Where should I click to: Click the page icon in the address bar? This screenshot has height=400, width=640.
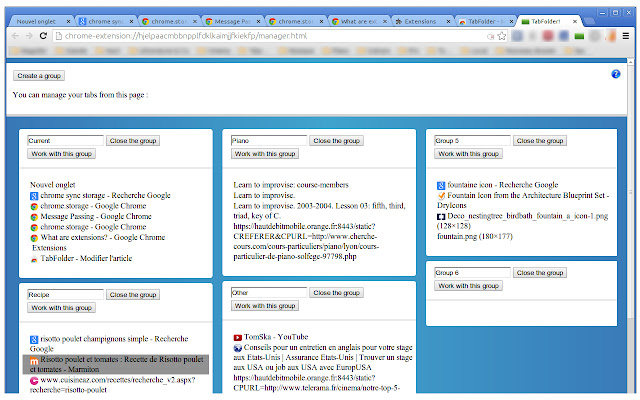(x=58, y=36)
